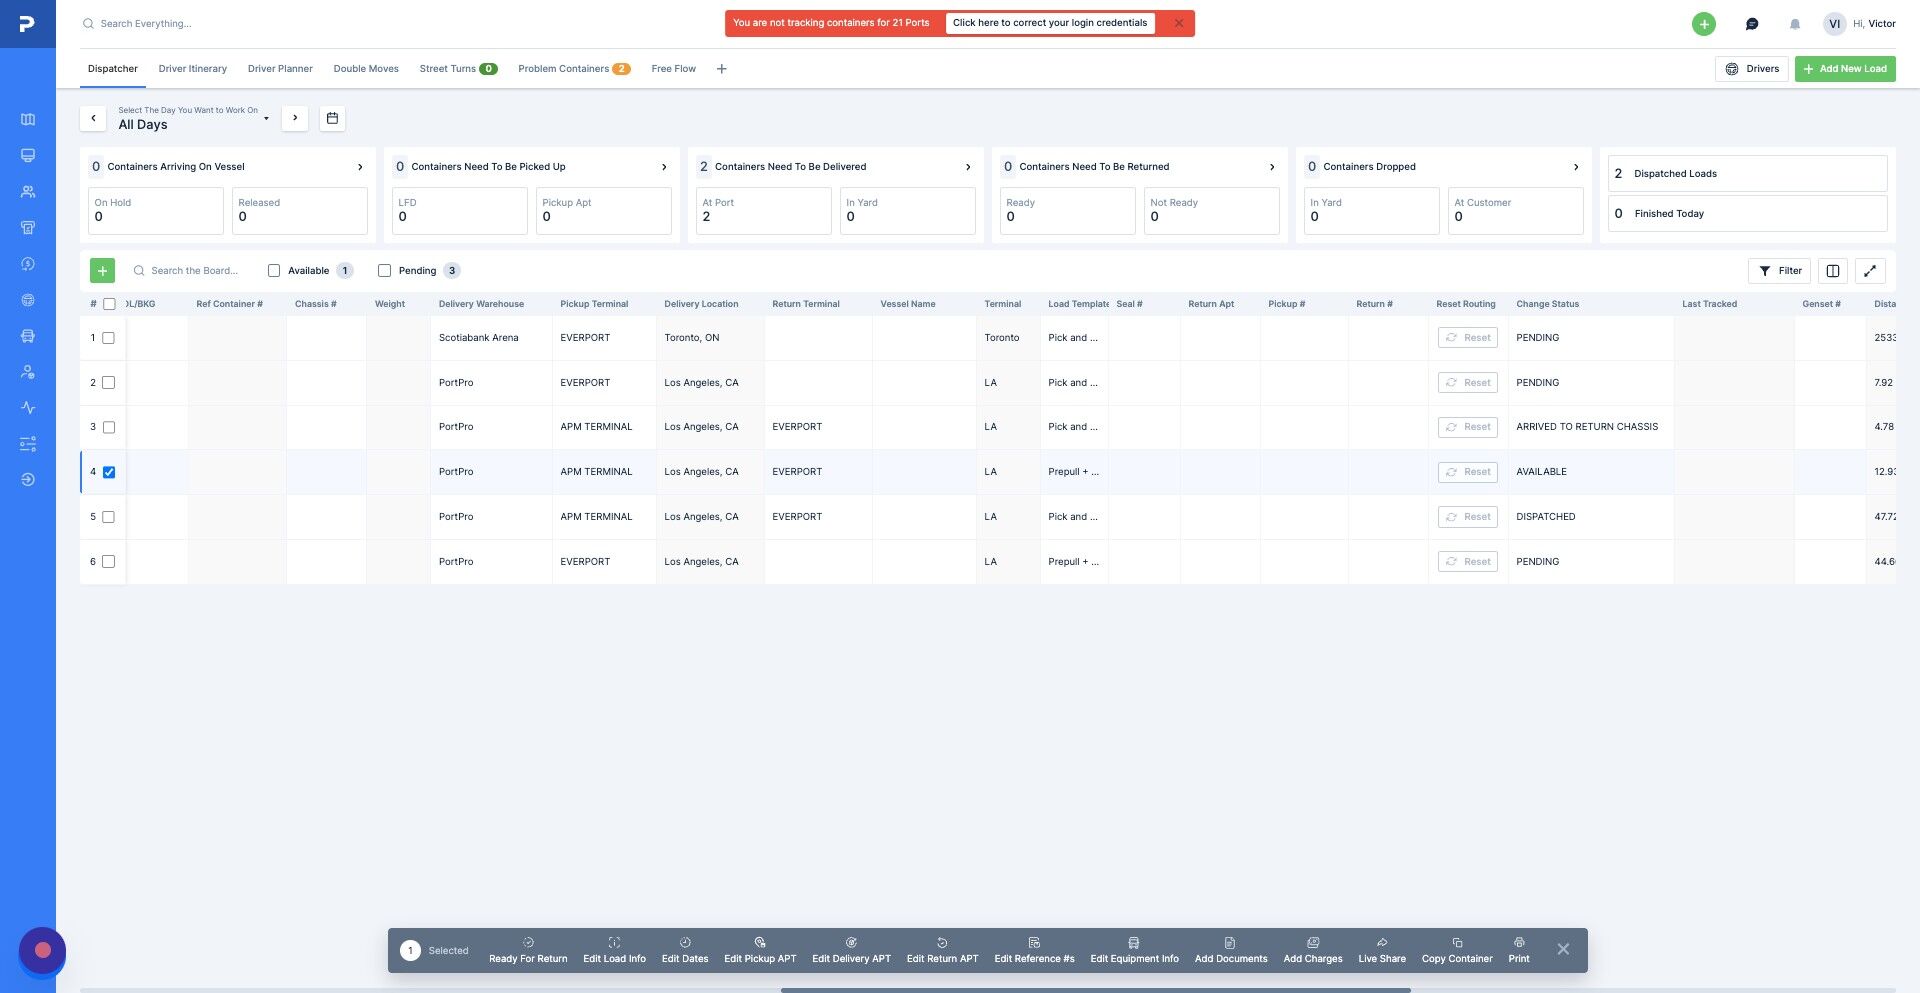Check the row 6 checkbox
Viewport: 1920px width, 993px height.
(109, 562)
